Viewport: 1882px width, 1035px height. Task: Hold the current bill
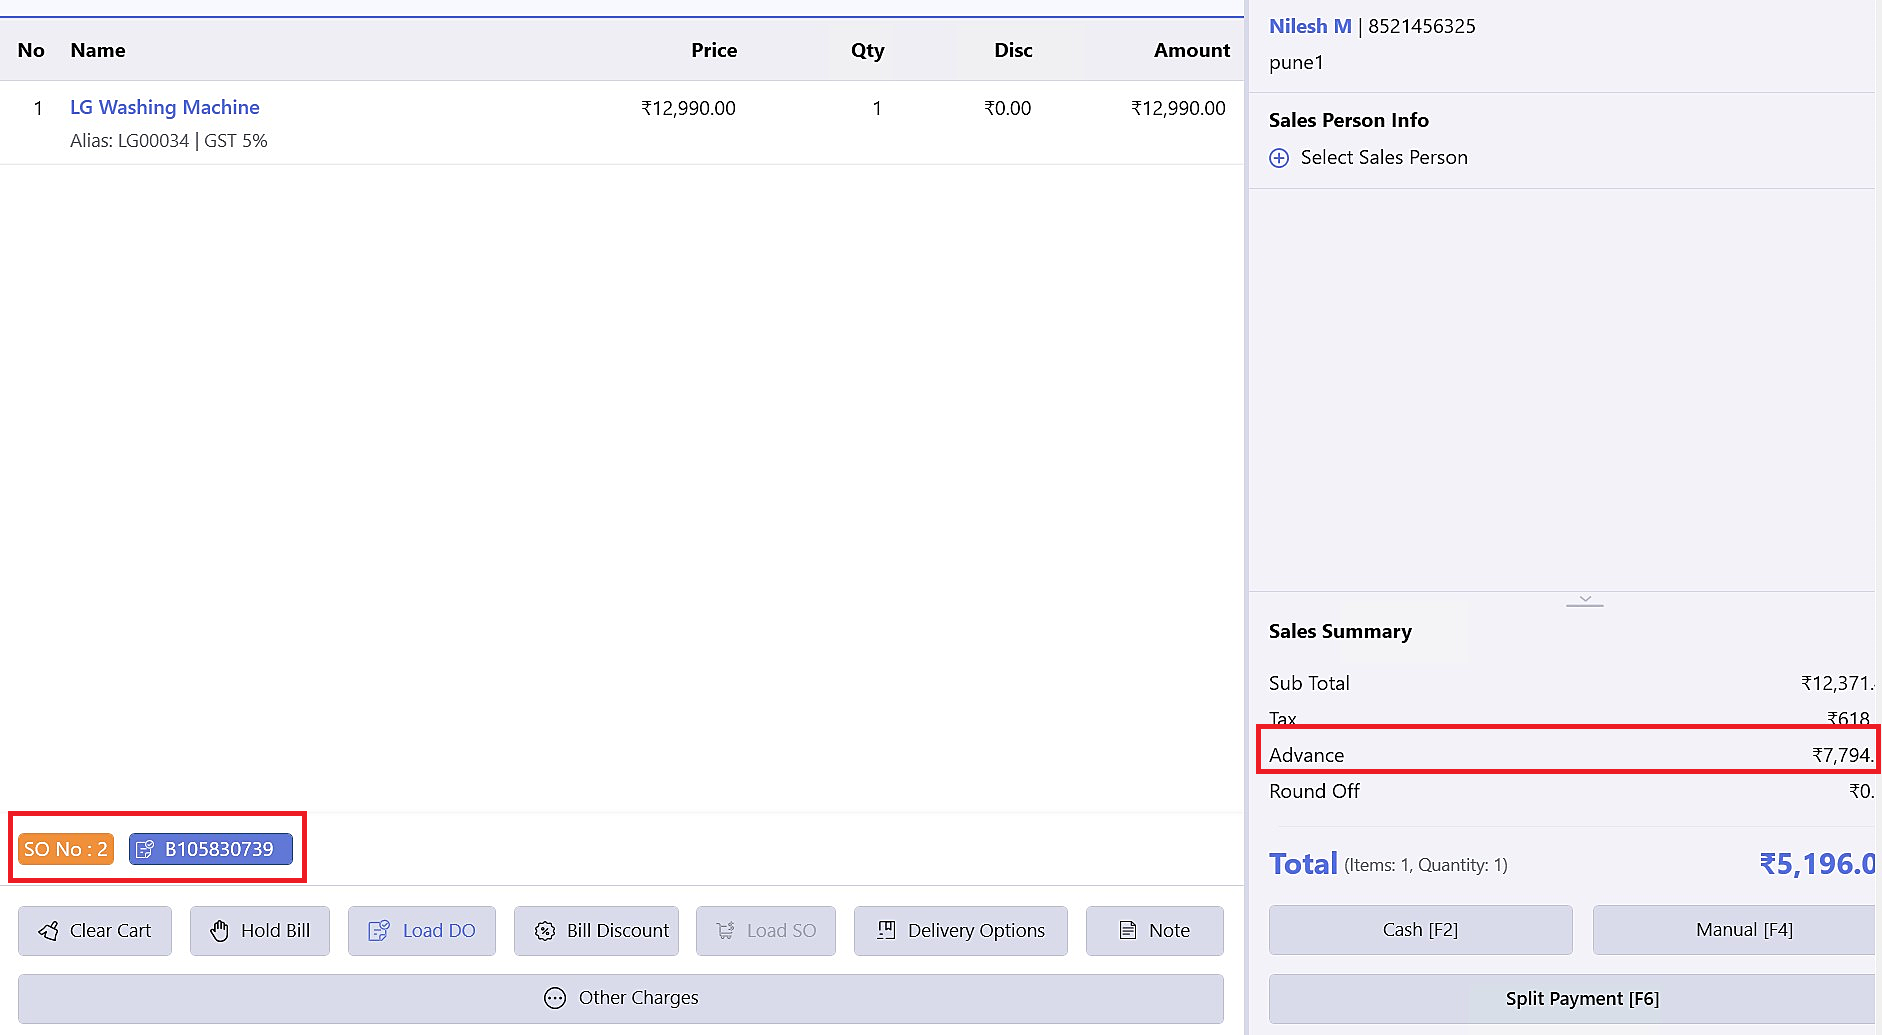pos(260,931)
